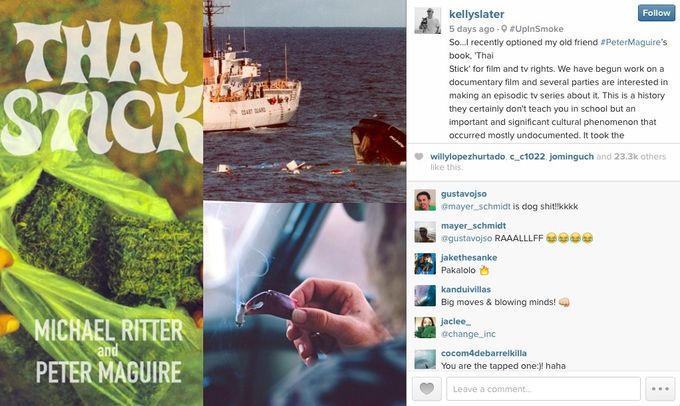Click the location pin icon before #UpInSmoke
Viewport: 680px width, 406px height.
tap(502, 28)
